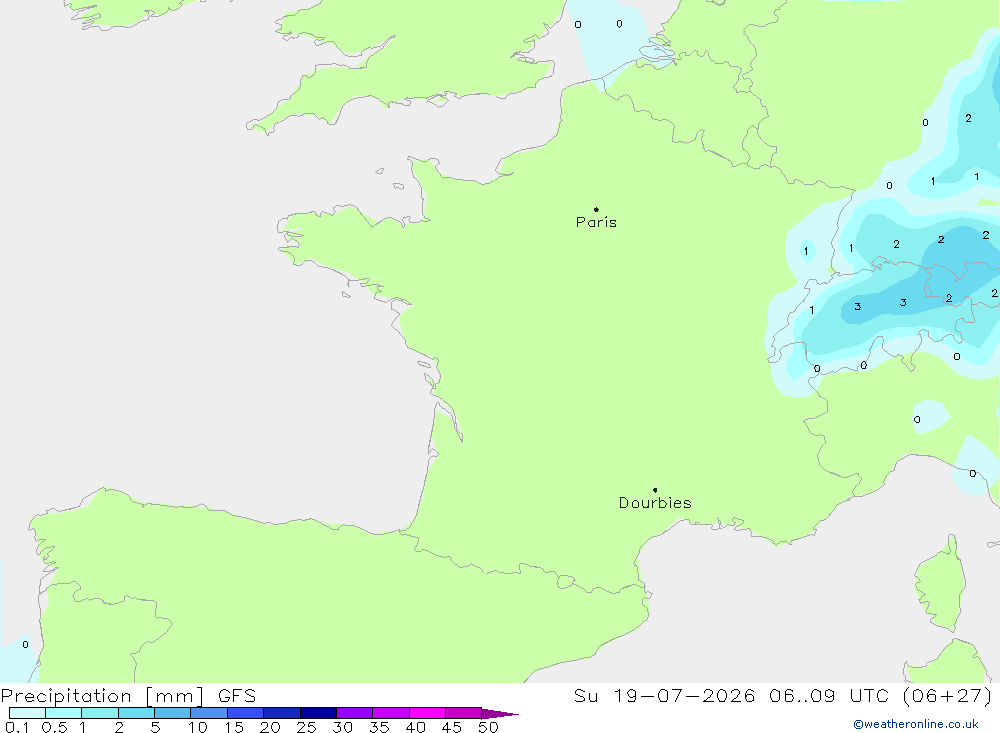Pick the 5–10 mm legend swatch
1000x733 pixels.
(173, 713)
